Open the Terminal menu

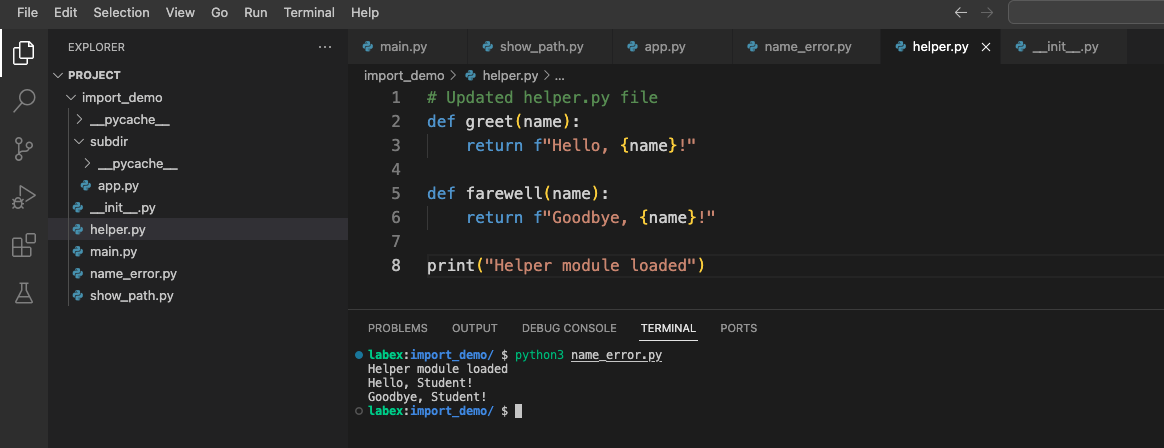coord(309,13)
